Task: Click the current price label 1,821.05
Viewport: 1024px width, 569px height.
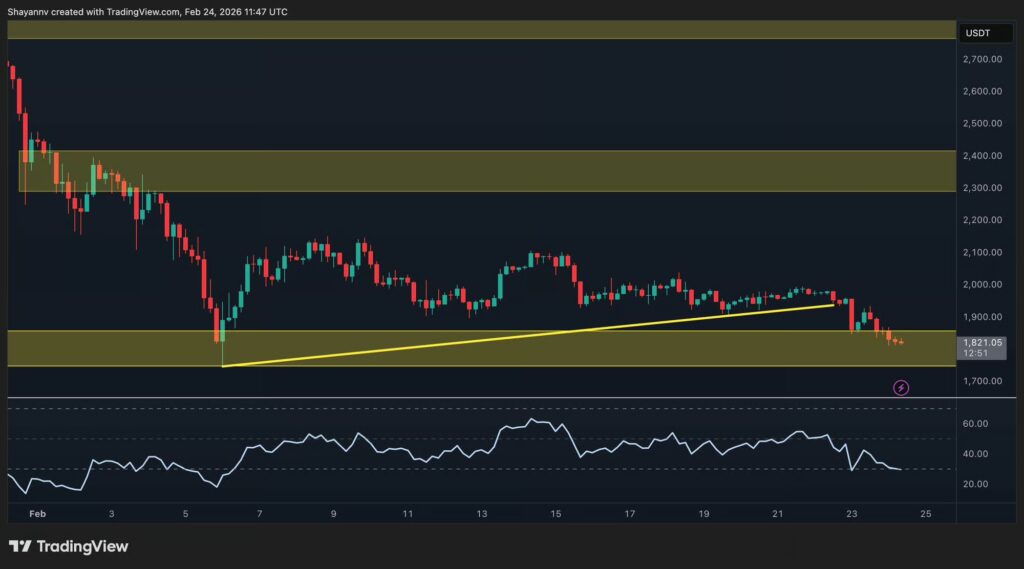Action: pyautogui.click(x=980, y=342)
